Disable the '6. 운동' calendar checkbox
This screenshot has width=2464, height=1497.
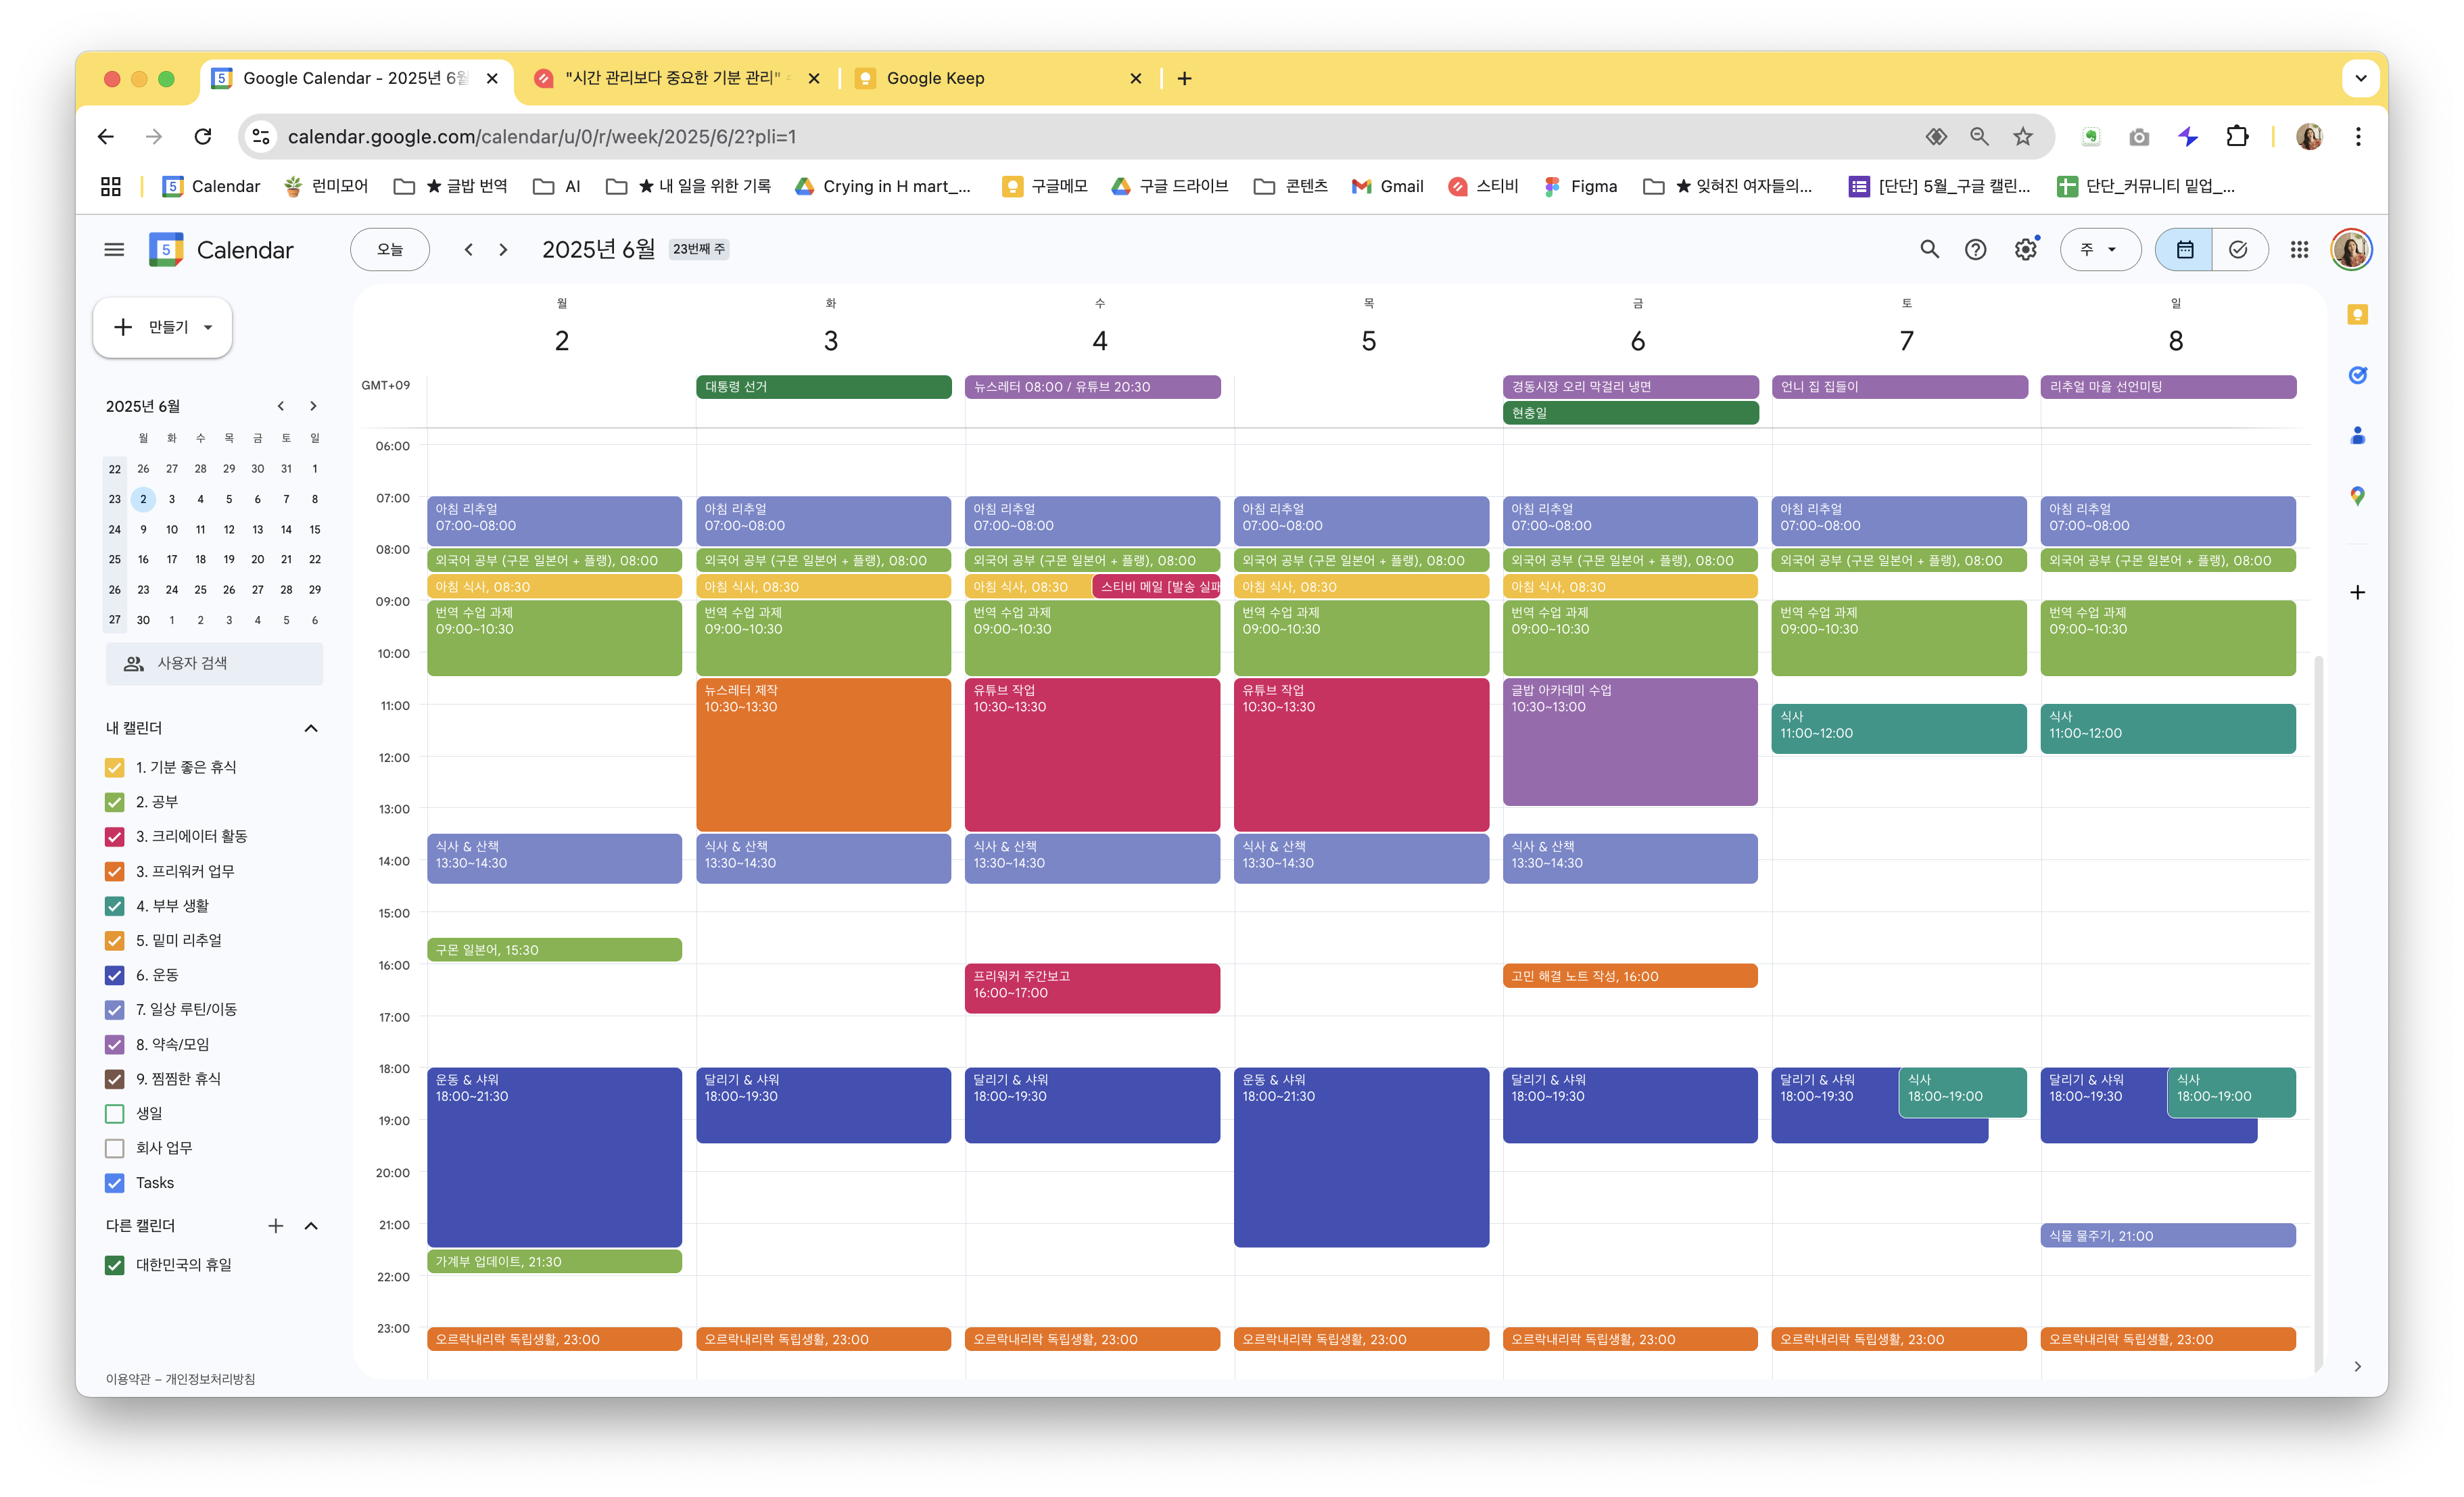[x=114, y=975]
